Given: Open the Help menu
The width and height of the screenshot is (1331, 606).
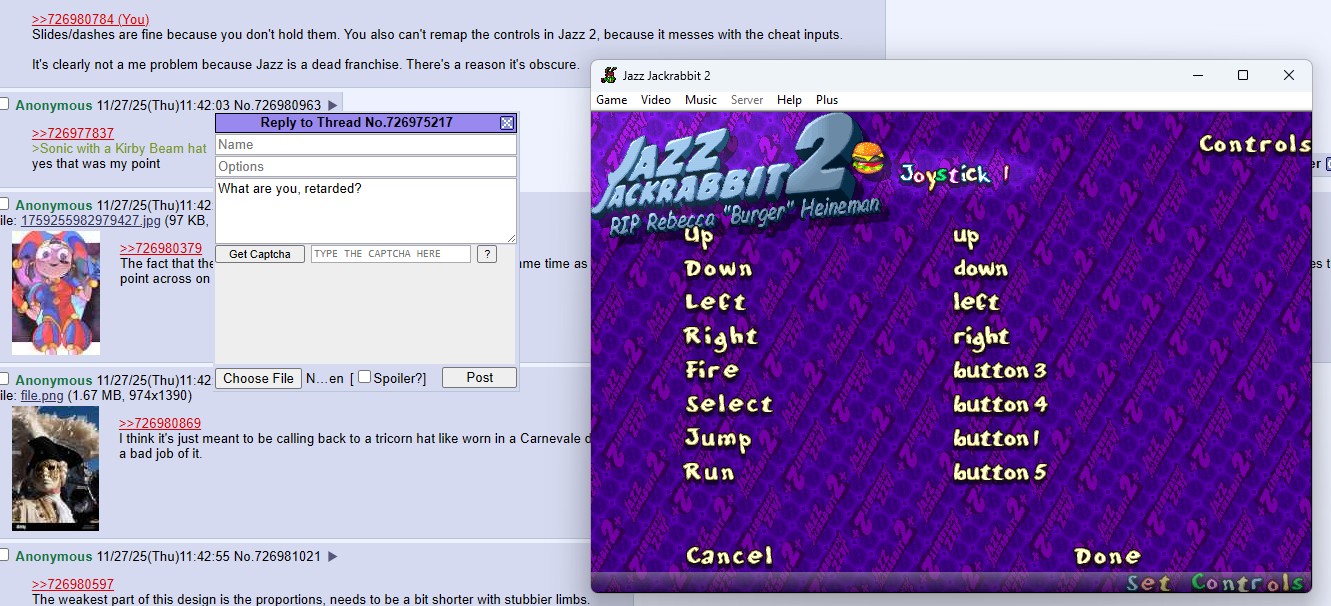Looking at the screenshot, I should point(790,100).
